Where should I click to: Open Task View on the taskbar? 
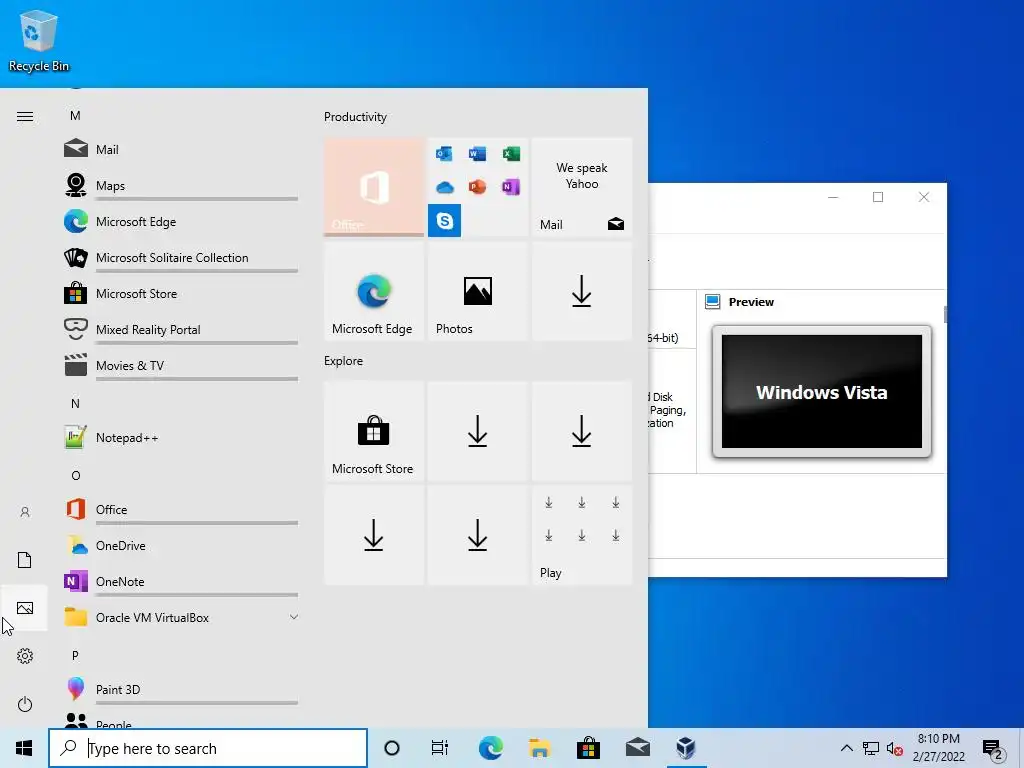(440, 748)
